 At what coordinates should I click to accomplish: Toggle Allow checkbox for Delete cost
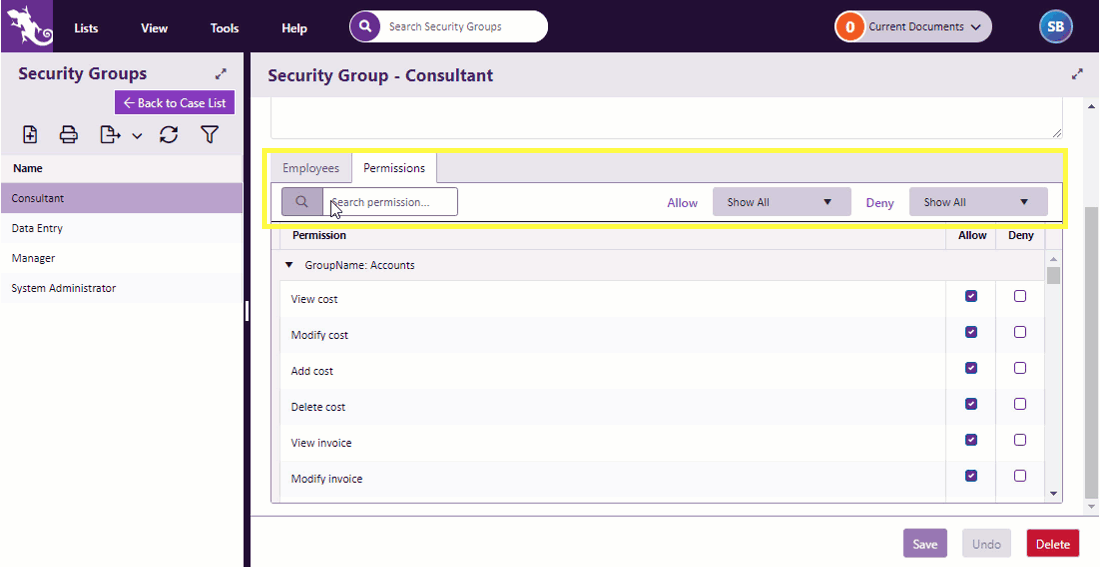click(x=971, y=404)
